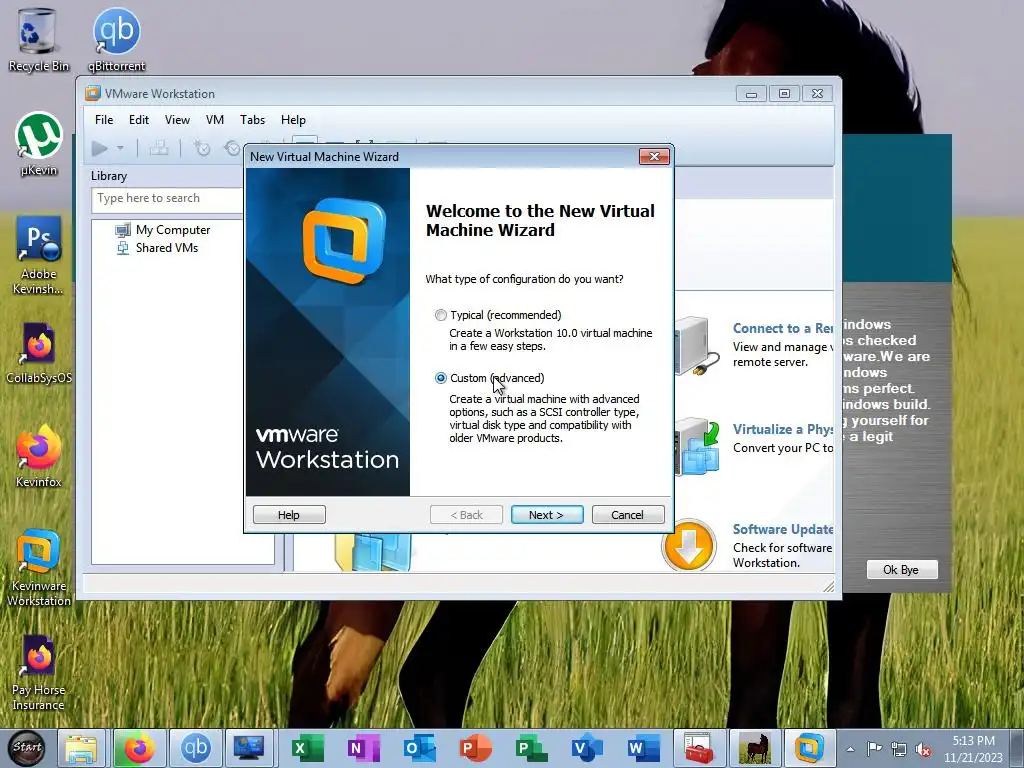Viewport: 1024px width, 768px height.
Task: Open the Kevinfox desktop icon
Action: click(38, 456)
